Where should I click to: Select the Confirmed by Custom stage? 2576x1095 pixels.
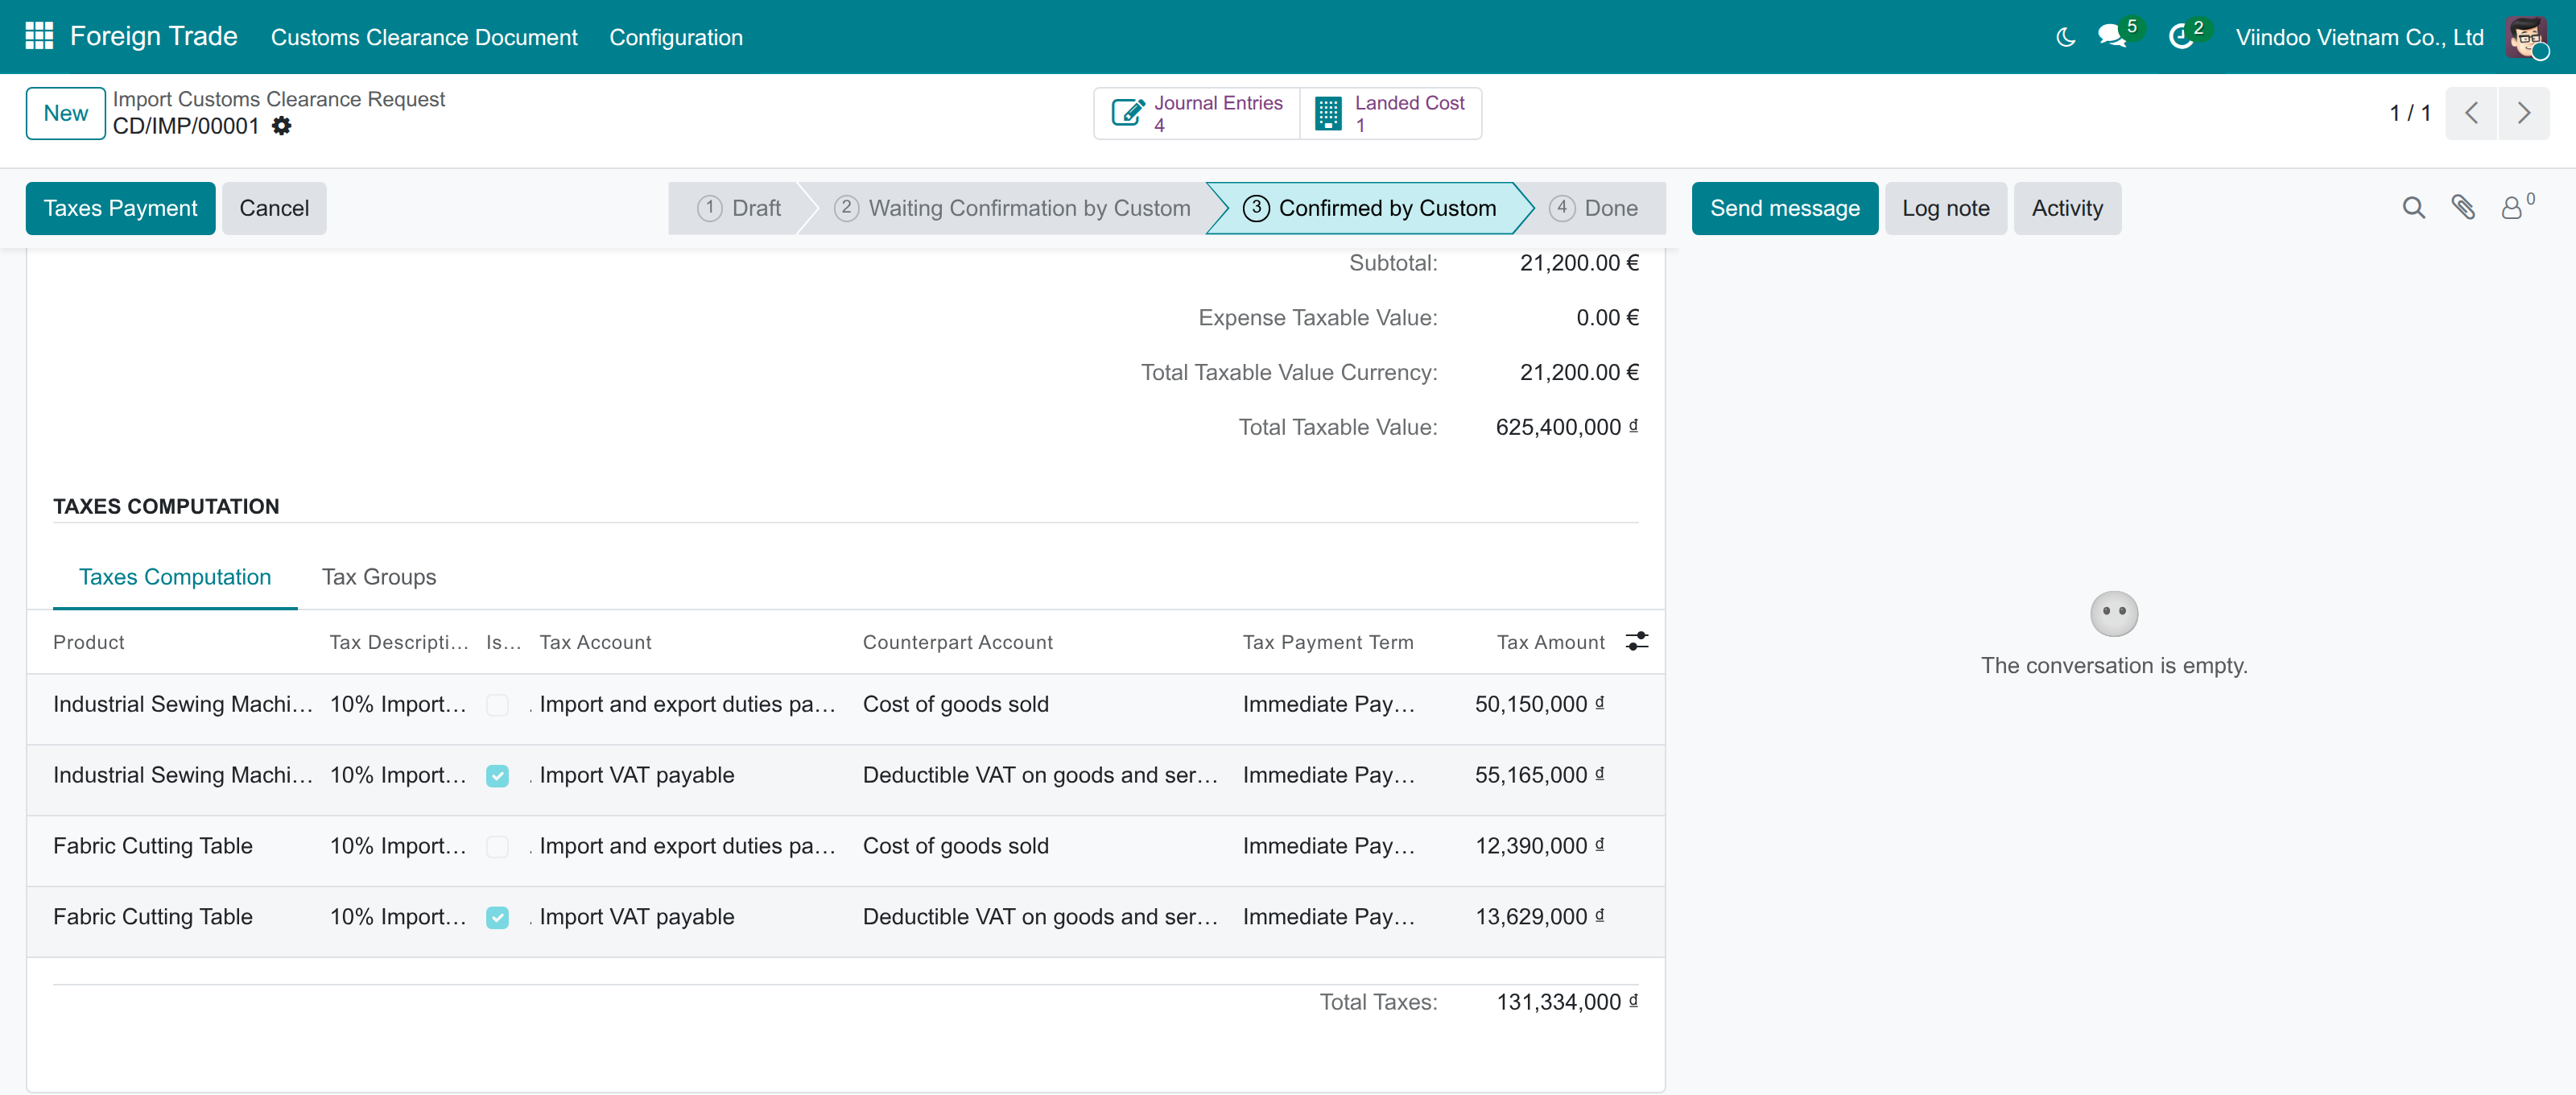click(x=1368, y=208)
